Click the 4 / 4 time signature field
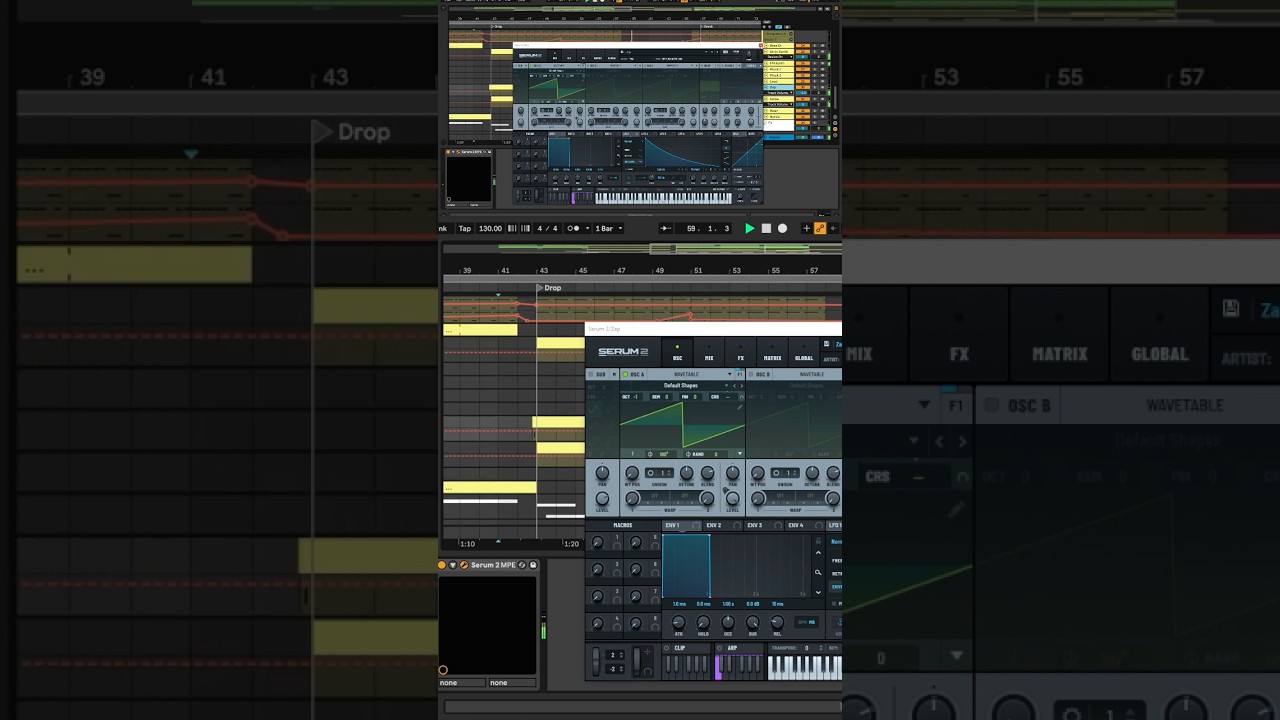1280x720 pixels. point(547,228)
